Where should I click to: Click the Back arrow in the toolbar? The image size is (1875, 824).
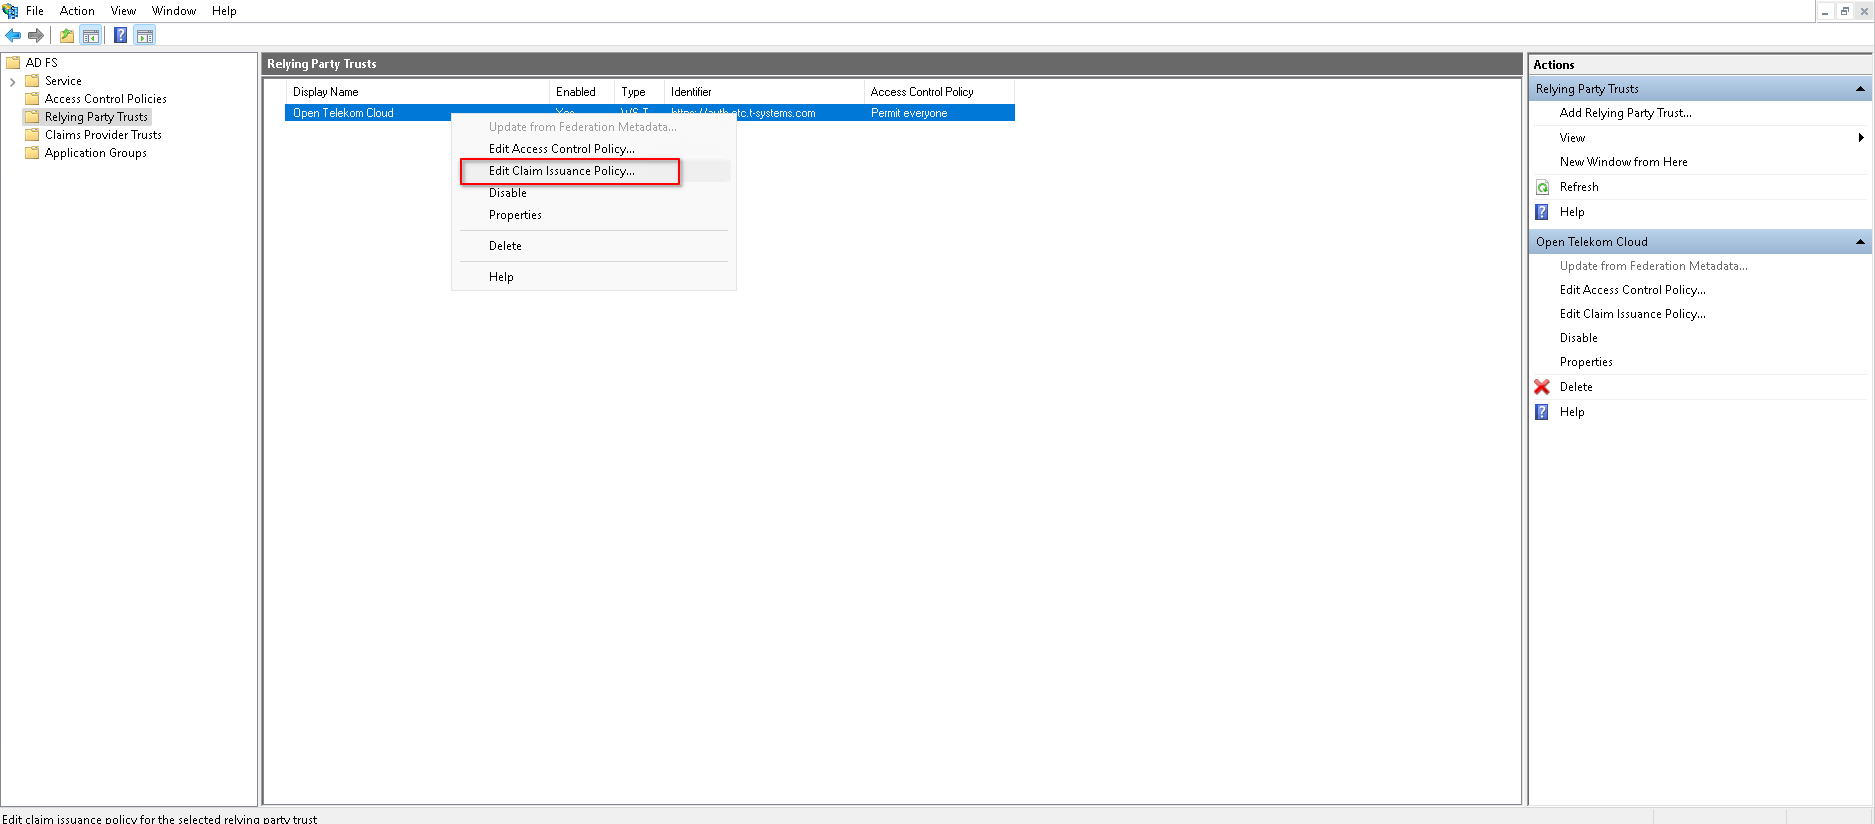coord(13,36)
